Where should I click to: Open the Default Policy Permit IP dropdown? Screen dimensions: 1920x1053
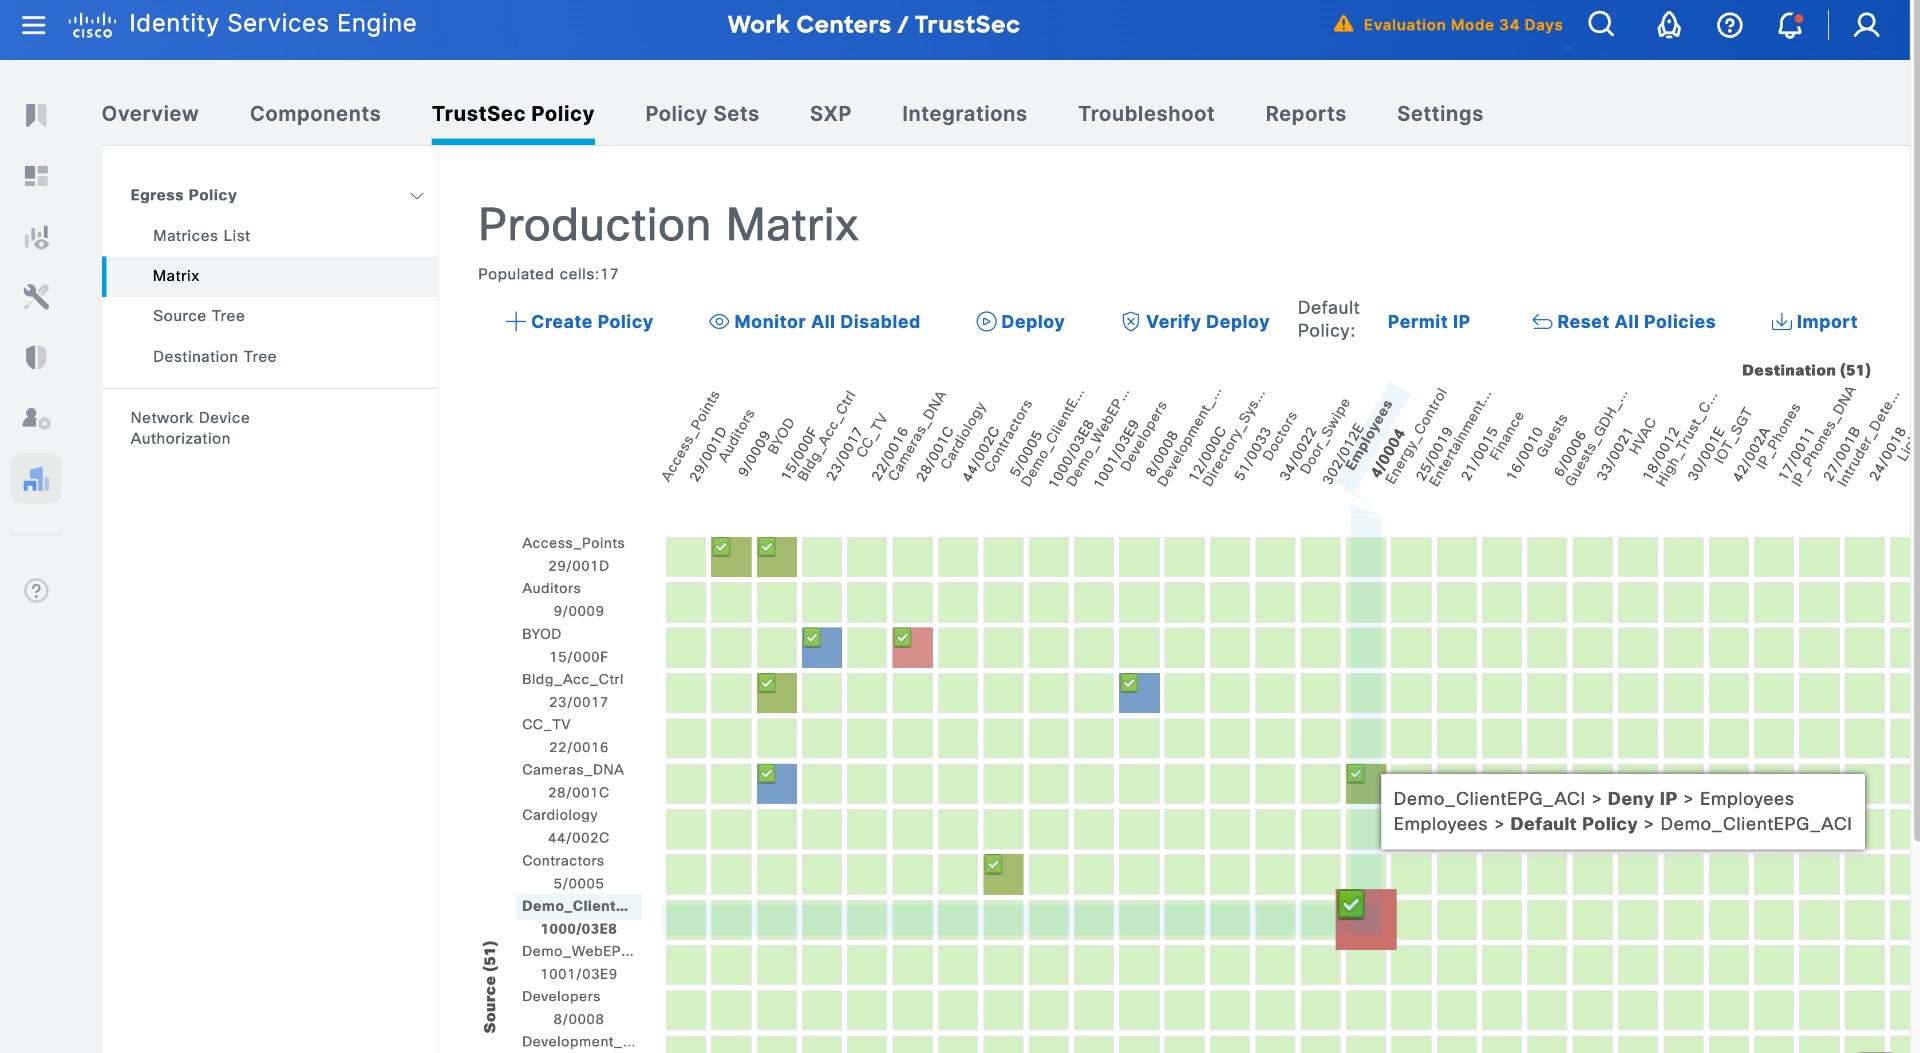pyautogui.click(x=1428, y=322)
